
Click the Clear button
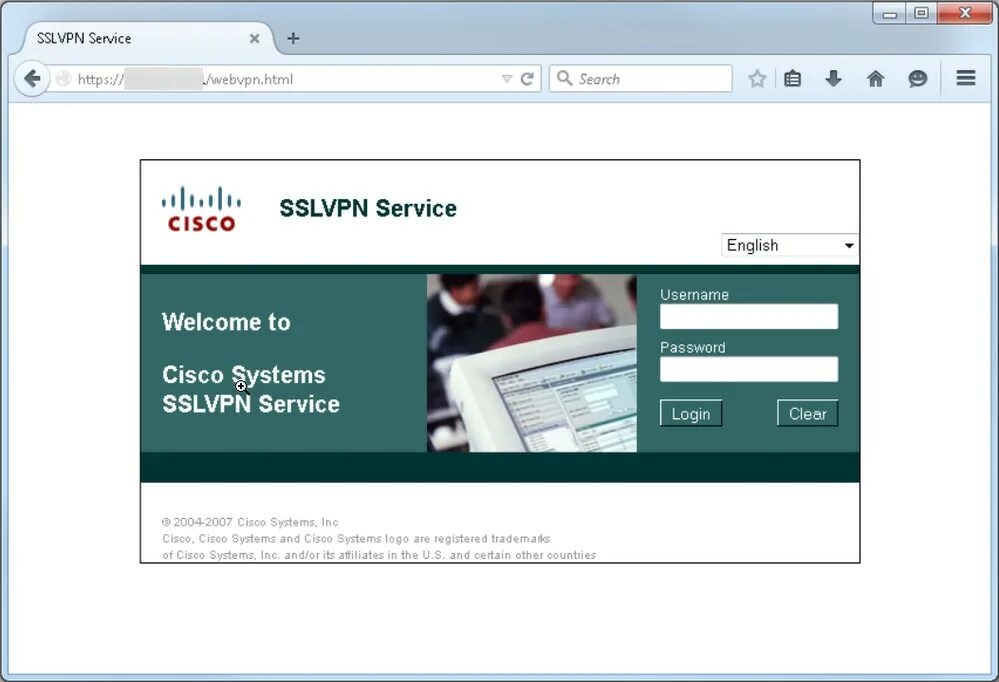click(x=807, y=414)
